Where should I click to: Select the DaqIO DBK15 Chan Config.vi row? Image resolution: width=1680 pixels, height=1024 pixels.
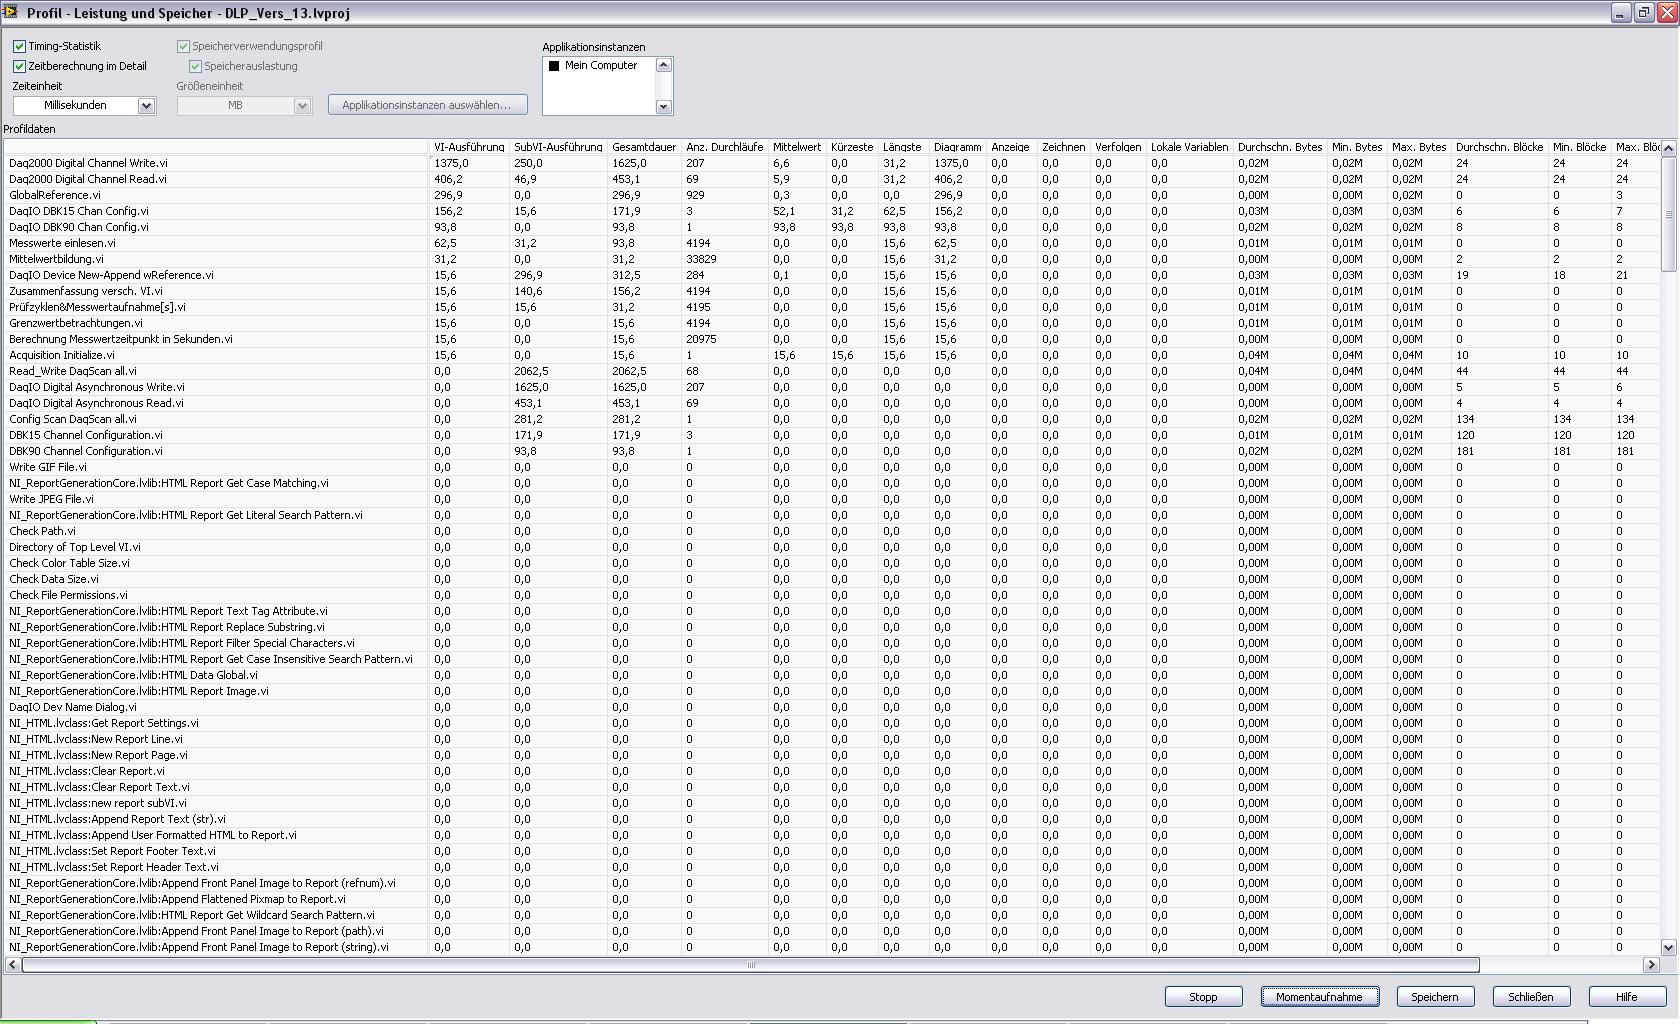coord(832,211)
